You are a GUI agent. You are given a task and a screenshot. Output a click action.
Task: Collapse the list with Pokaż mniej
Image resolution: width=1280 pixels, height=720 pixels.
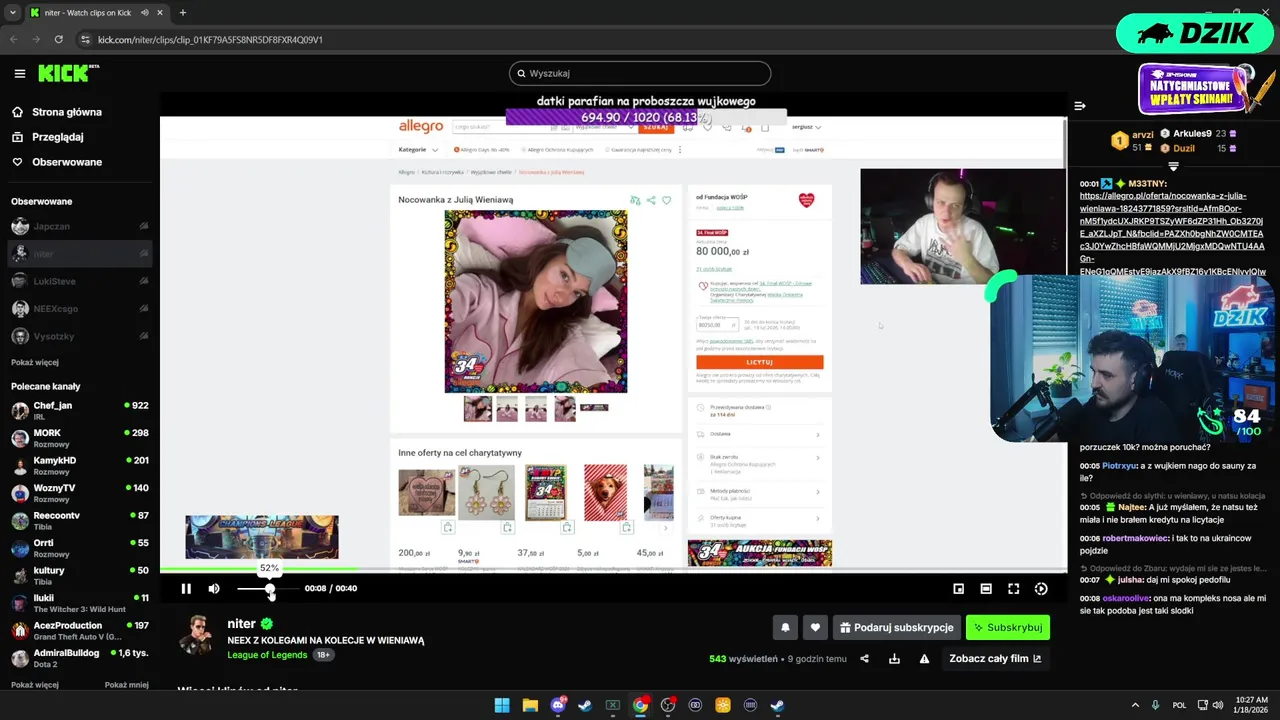click(x=127, y=685)
